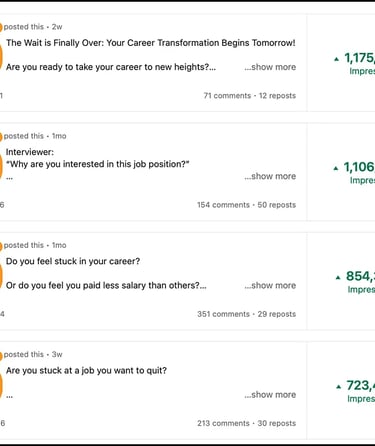Open the 29 reposts link
Screen dimensions: 375x446
277,314
